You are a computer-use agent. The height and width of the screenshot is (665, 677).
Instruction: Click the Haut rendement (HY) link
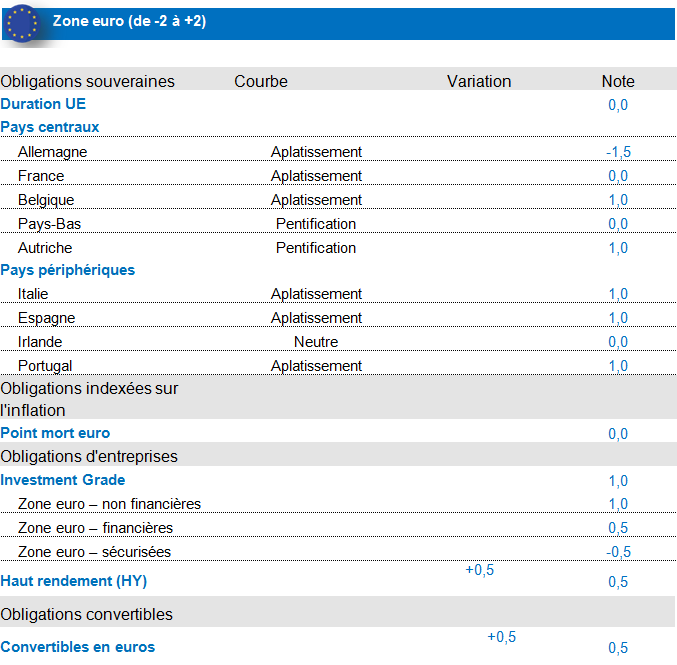(74, 581)
